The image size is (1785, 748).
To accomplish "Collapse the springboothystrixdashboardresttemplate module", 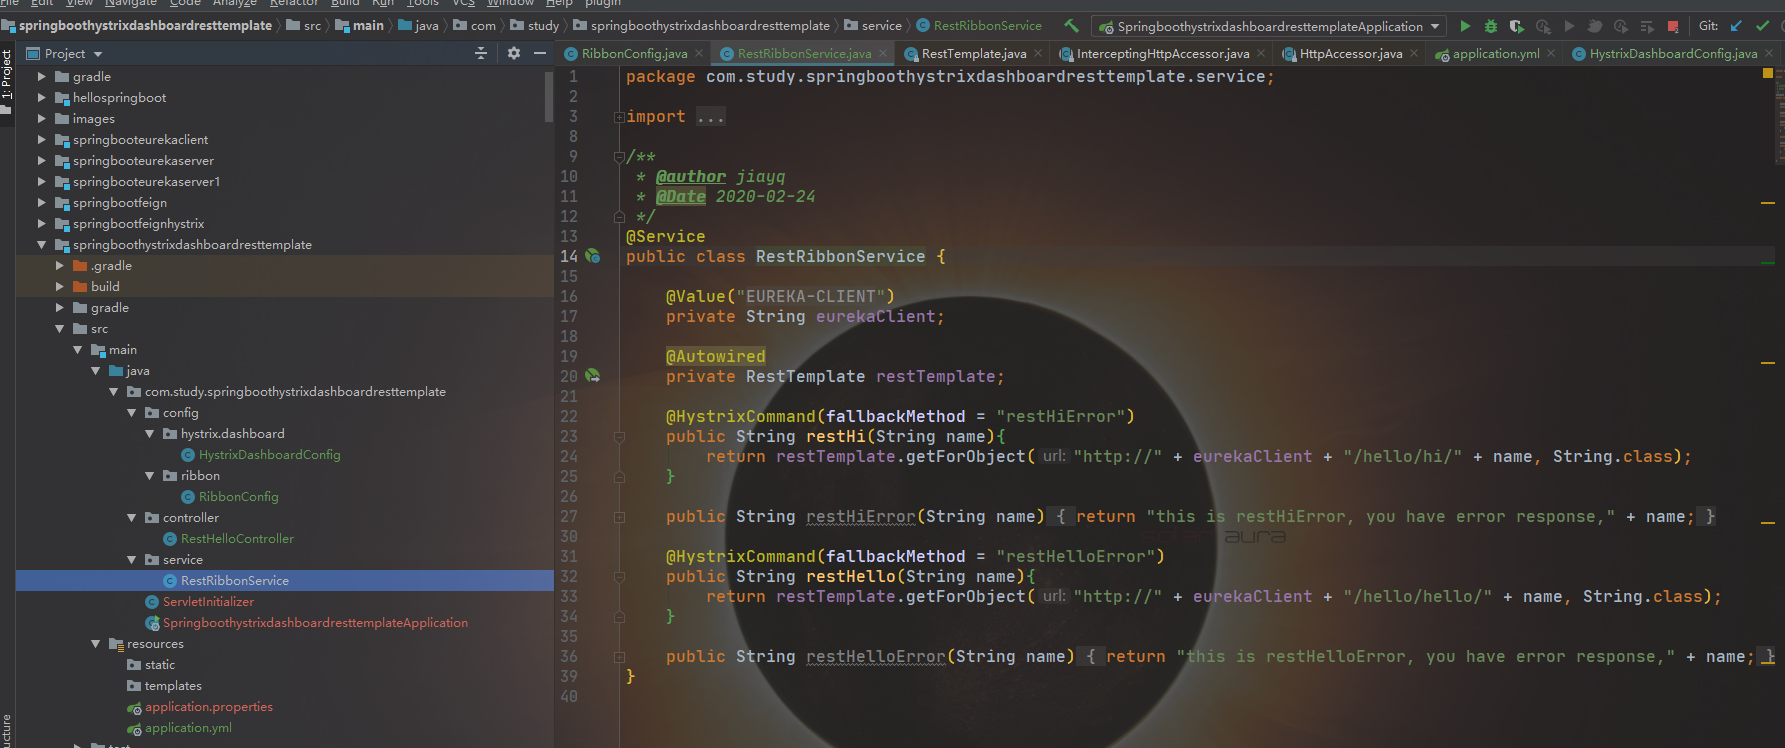I will [x=41, y=244].
